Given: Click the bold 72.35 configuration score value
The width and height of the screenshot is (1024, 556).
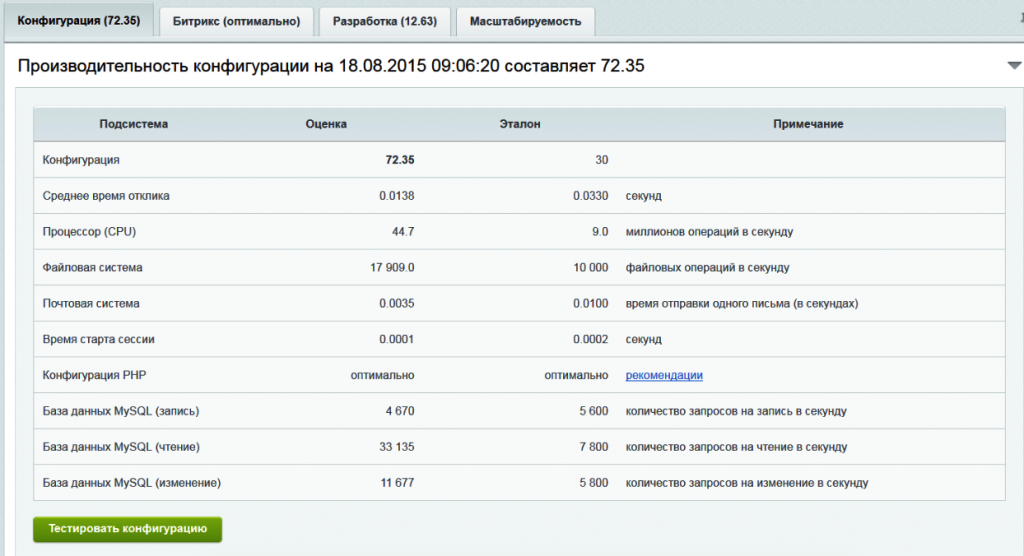Looking at the screenshot, I should click(x=399, y=160).
